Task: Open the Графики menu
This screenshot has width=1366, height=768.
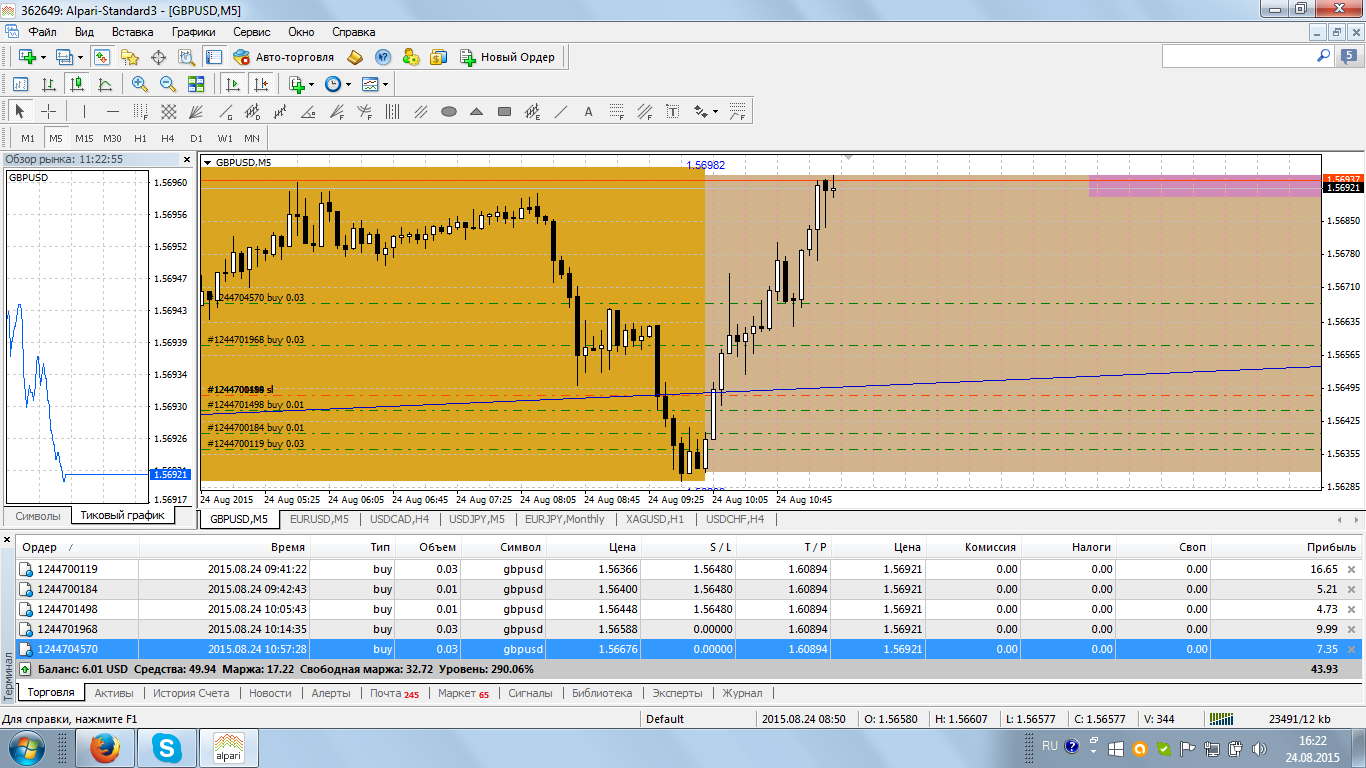Action: (193, 32)
